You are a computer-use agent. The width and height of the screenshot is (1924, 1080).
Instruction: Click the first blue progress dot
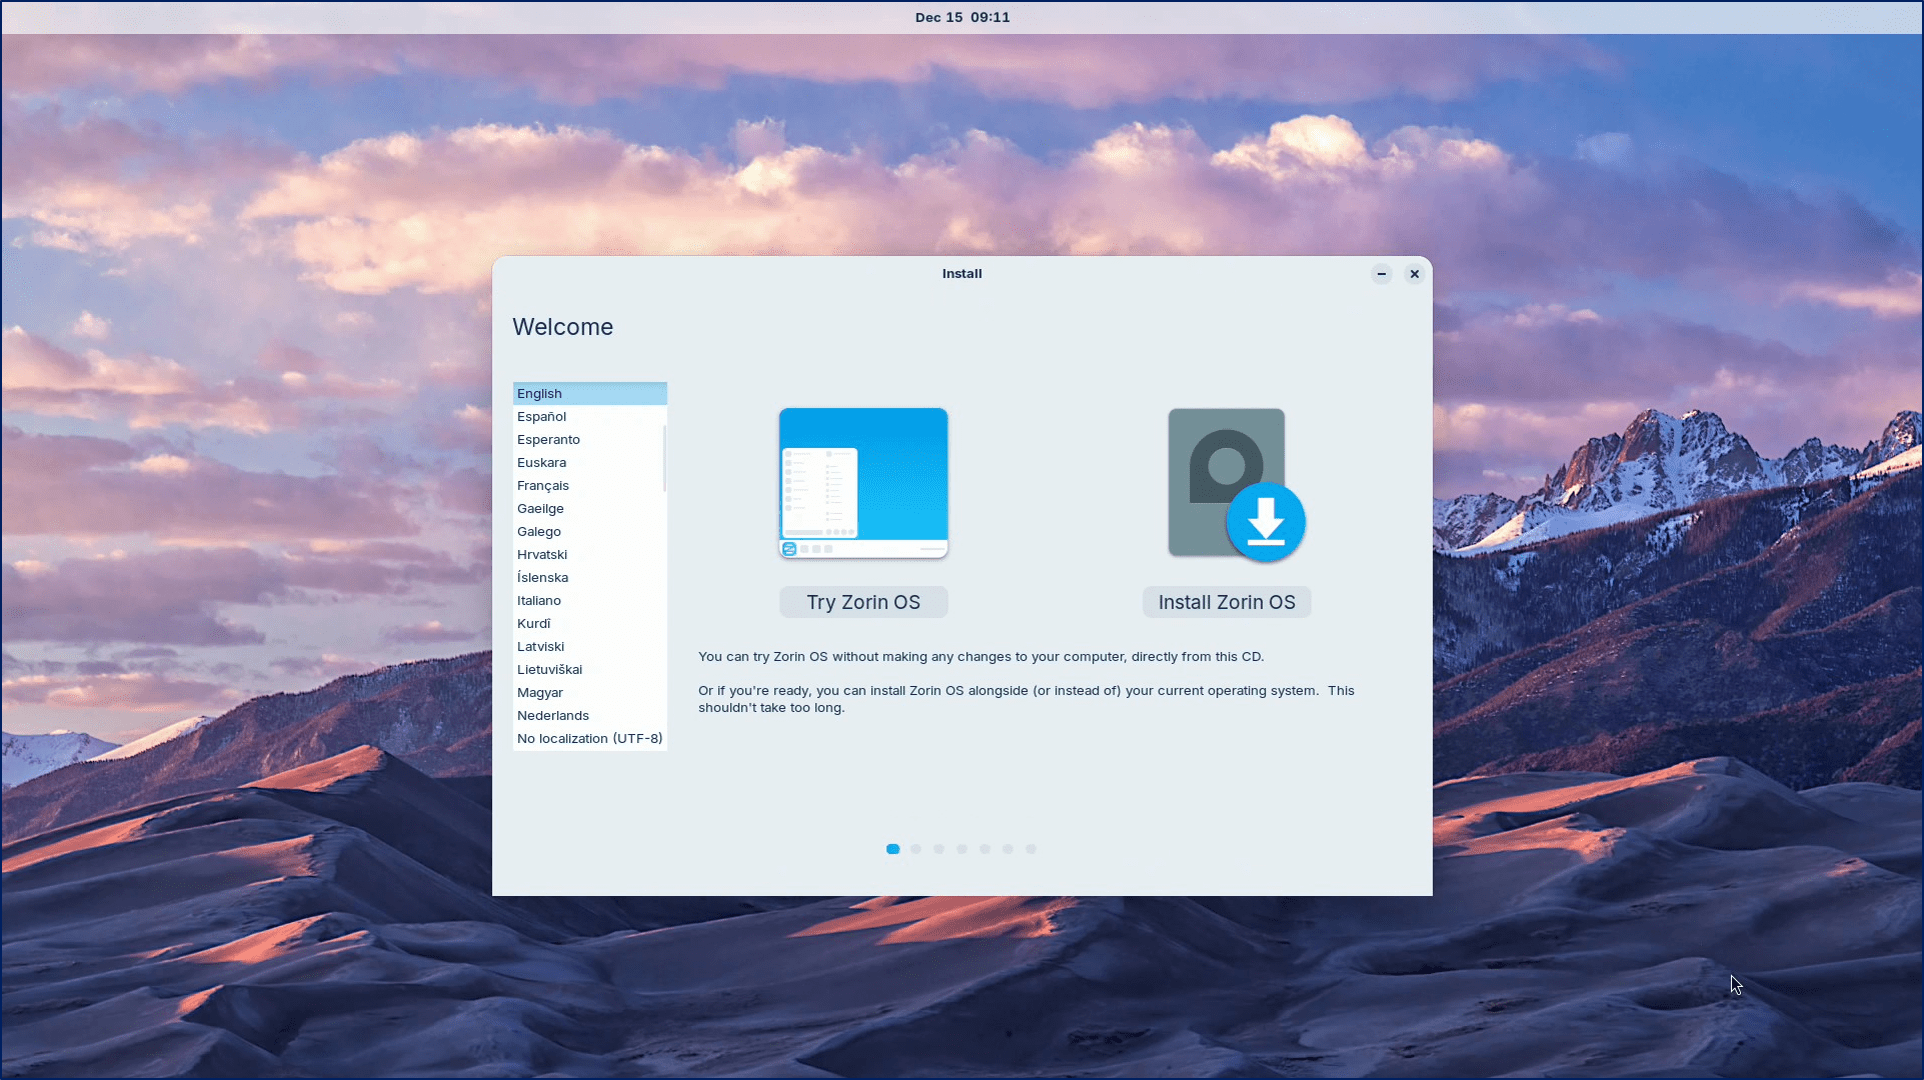[x=892, y=849]
